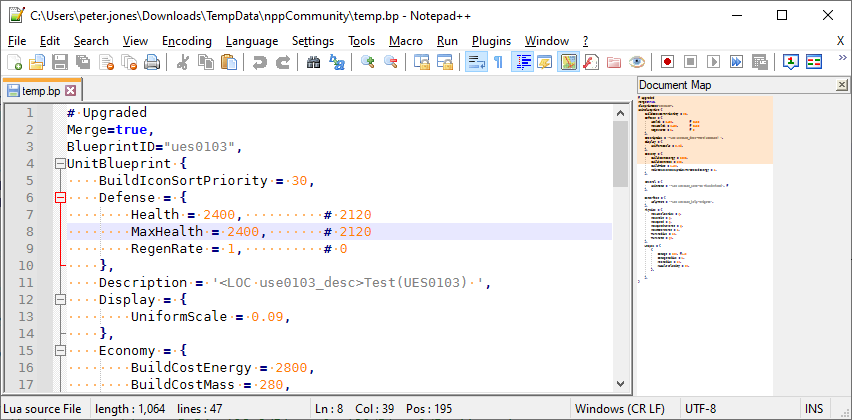Open the Language menu
The width and height of the screenshot is (852, 420).
pos(252,41)
